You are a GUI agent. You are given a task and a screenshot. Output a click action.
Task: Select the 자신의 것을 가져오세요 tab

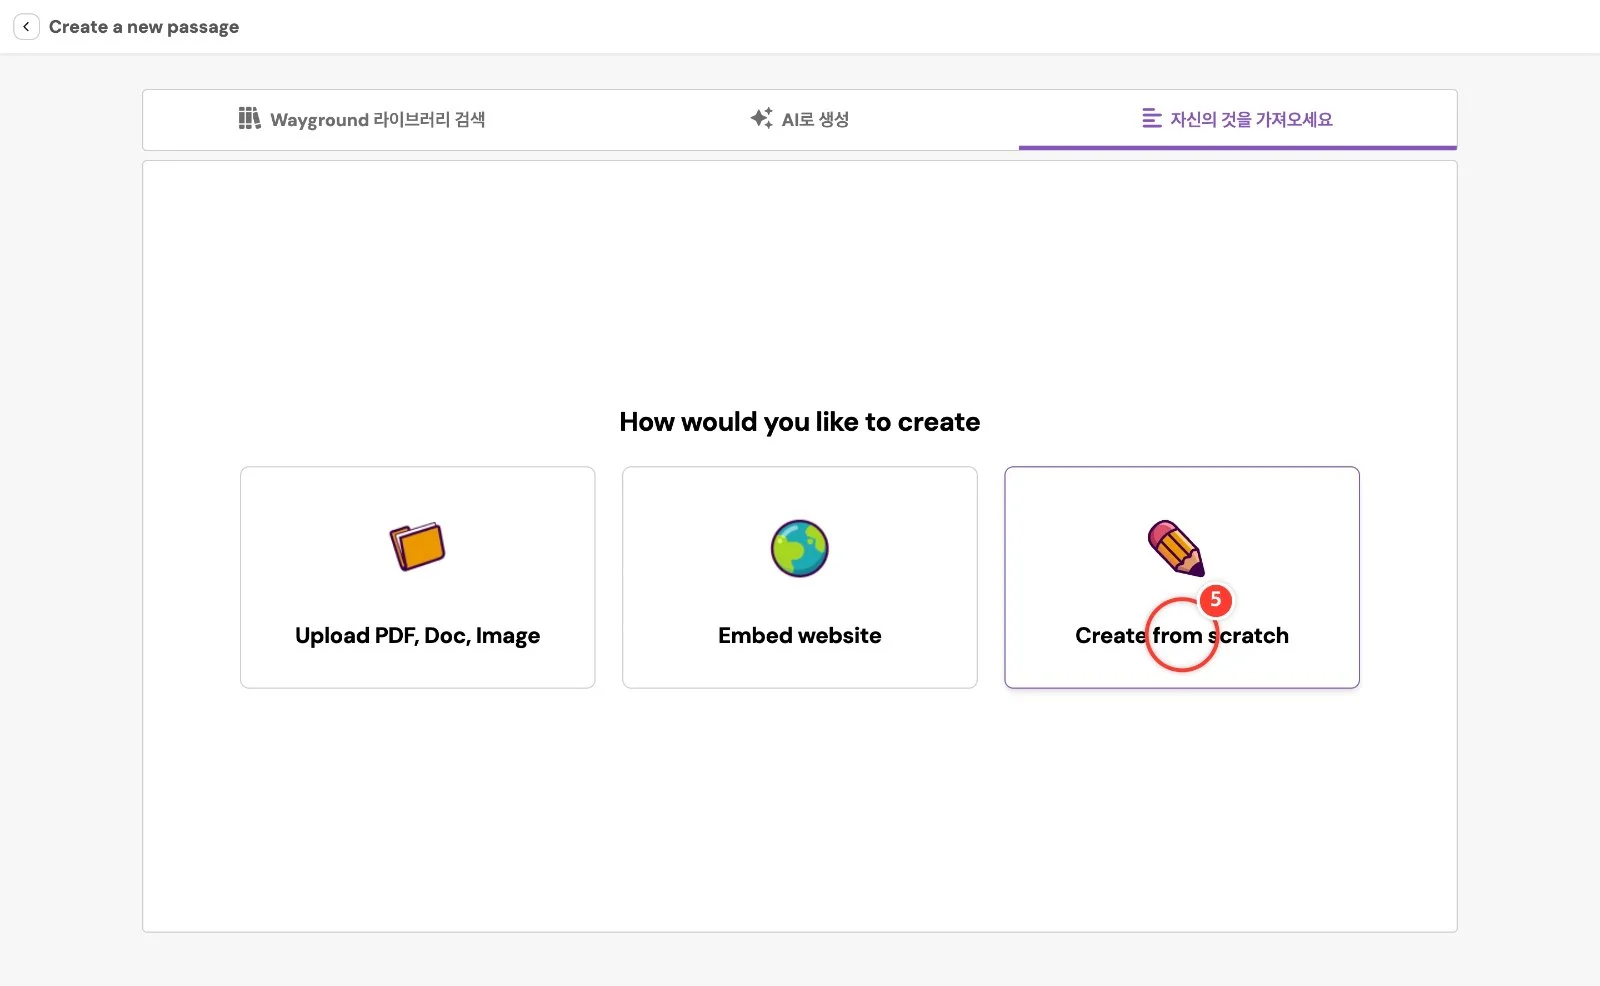point(1238,119)
